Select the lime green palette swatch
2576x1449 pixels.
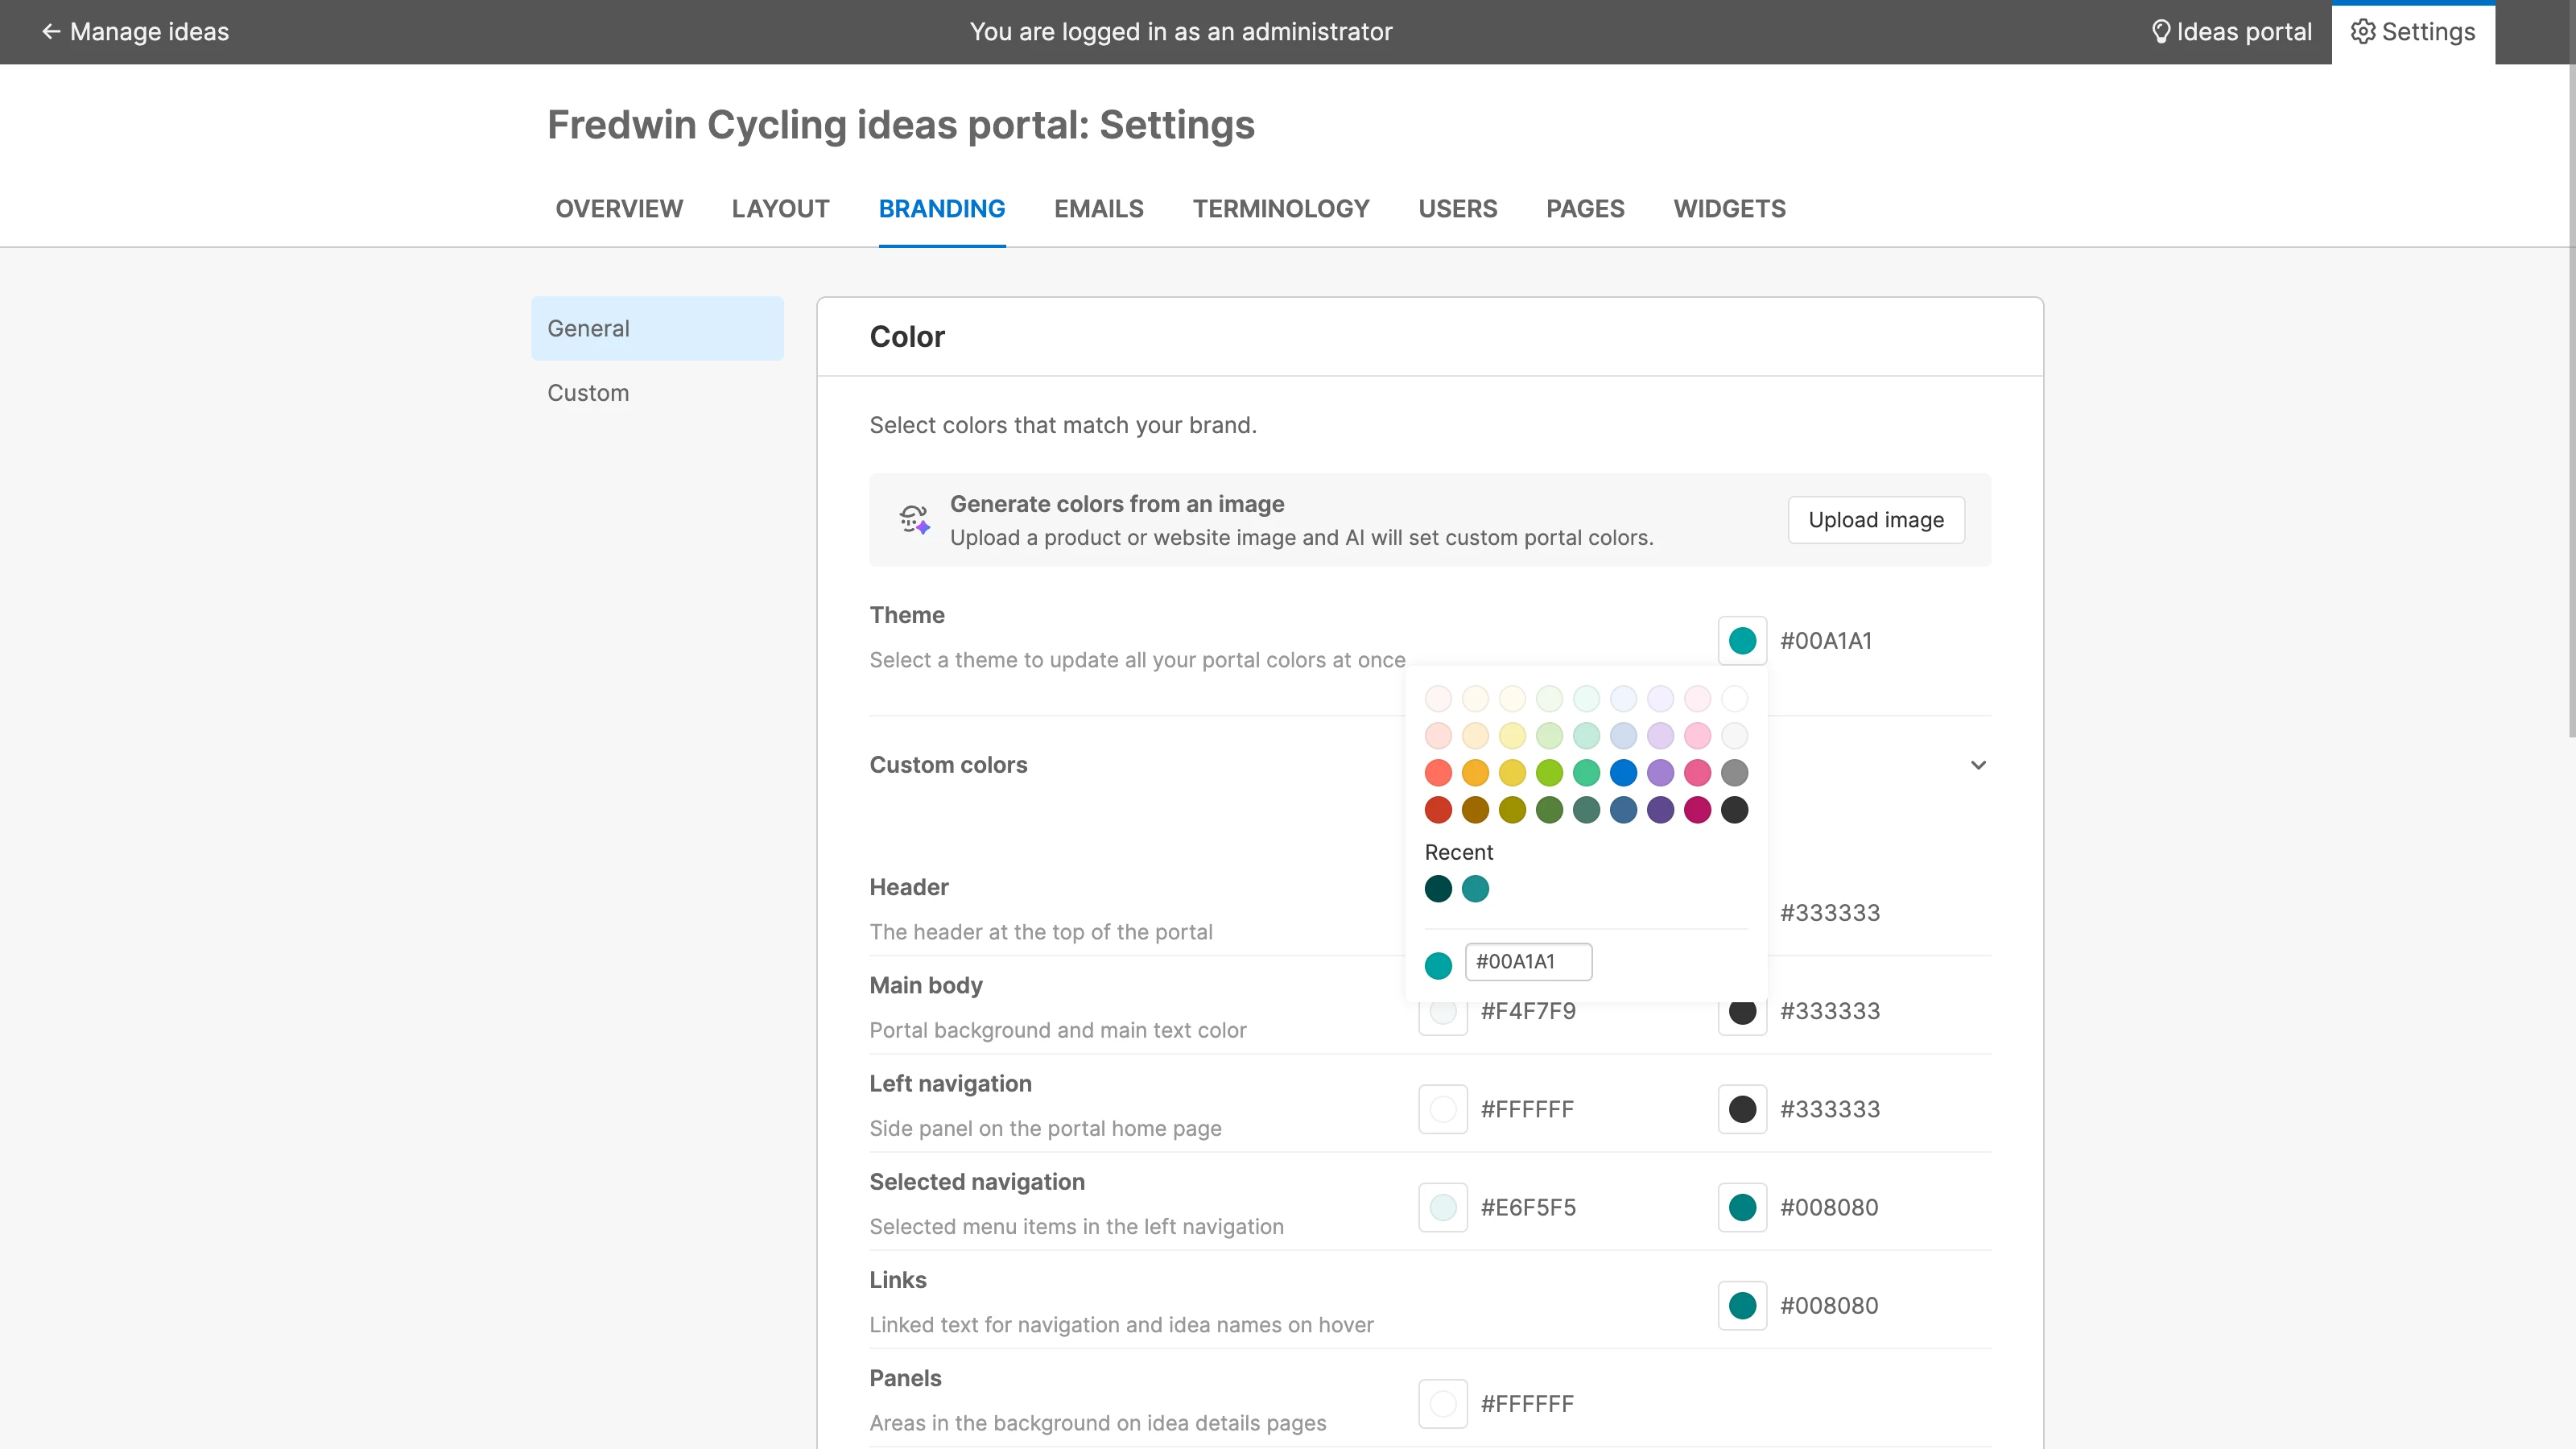point(1549,773)
